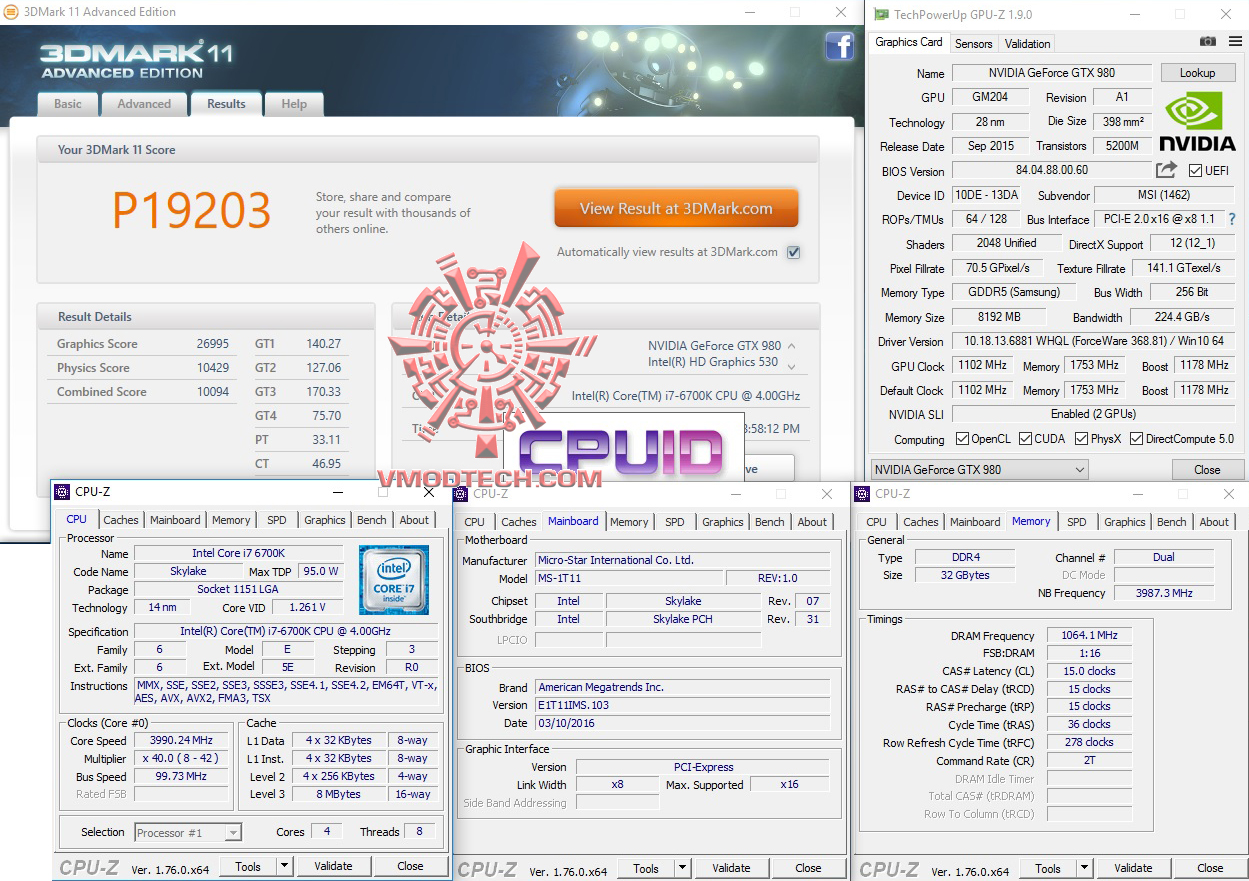
Task: Click the Lookup button in GPU-Z
Action: click(1197, 73)
